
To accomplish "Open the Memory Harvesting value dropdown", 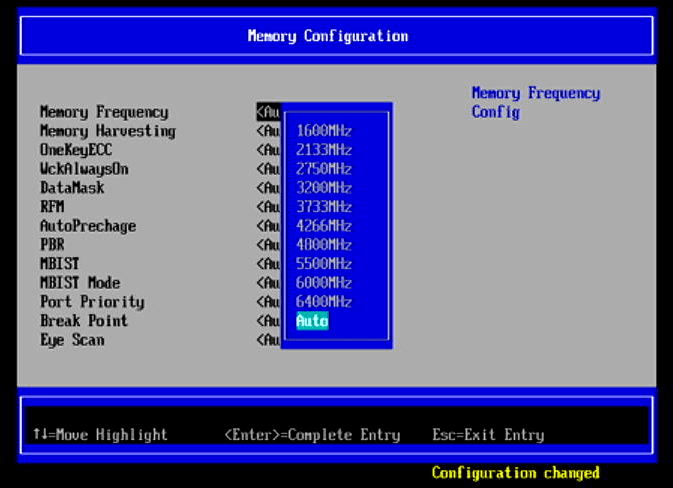I will tap(268, 131).
